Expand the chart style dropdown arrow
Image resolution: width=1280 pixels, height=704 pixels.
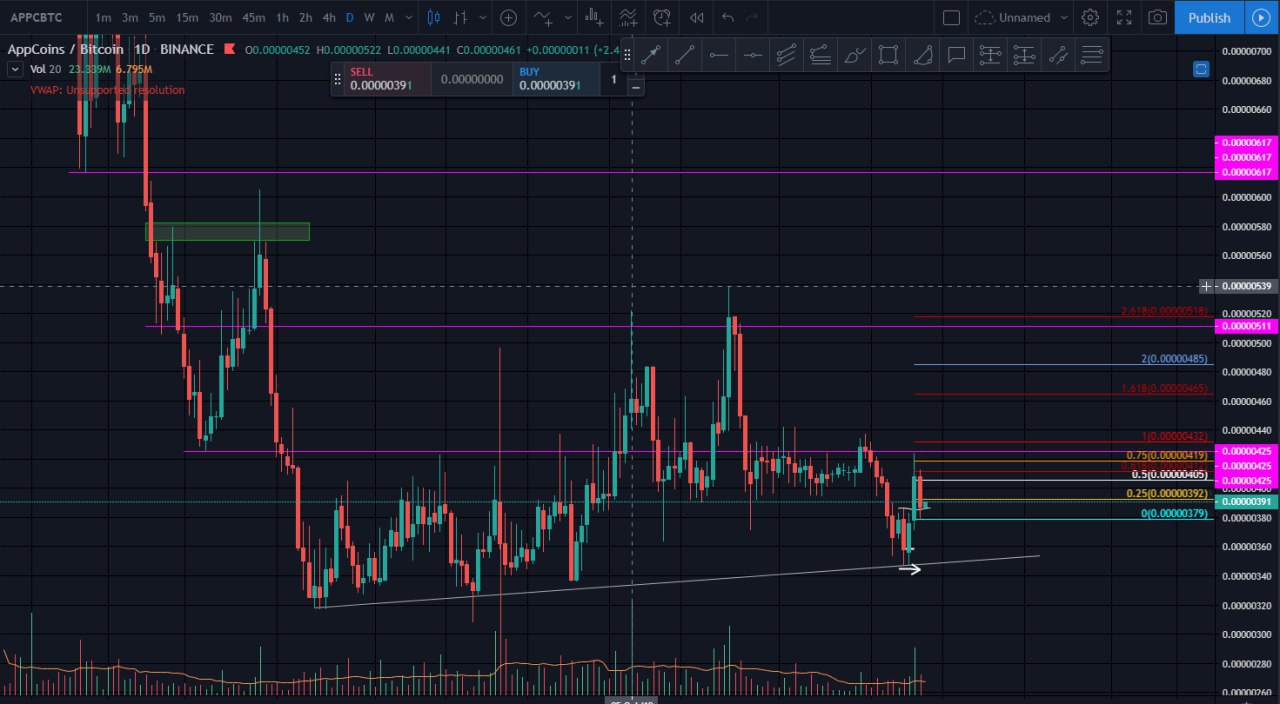(484, 17)
